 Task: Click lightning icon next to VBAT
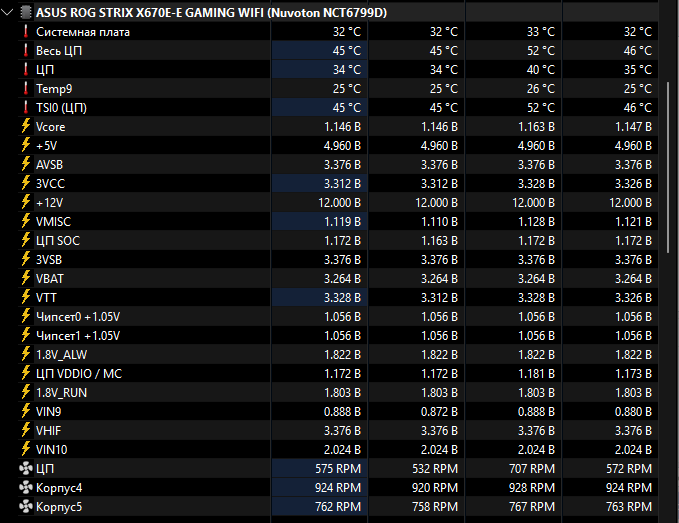tap(26, 278)
